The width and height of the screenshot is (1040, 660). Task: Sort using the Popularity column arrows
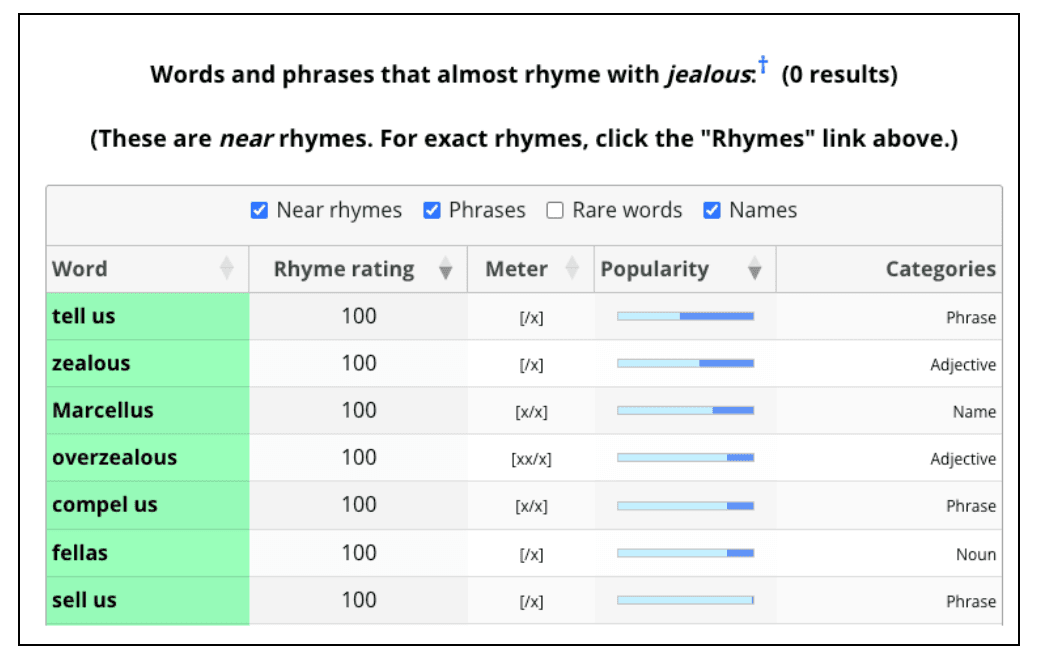click(x=755, y=269)
